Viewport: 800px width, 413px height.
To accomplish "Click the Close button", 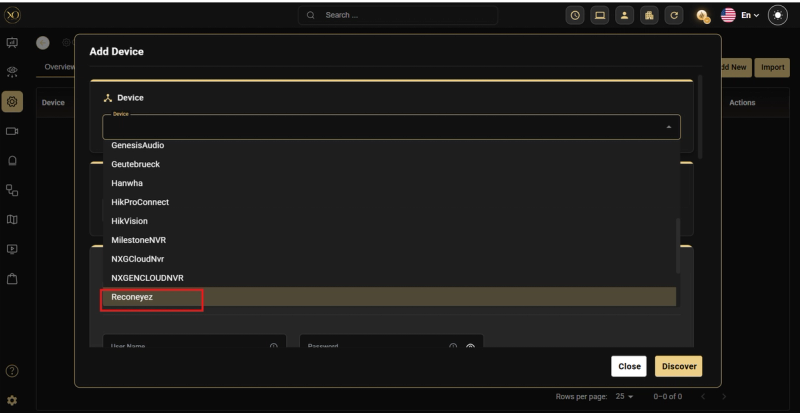I will coord(629,366).
